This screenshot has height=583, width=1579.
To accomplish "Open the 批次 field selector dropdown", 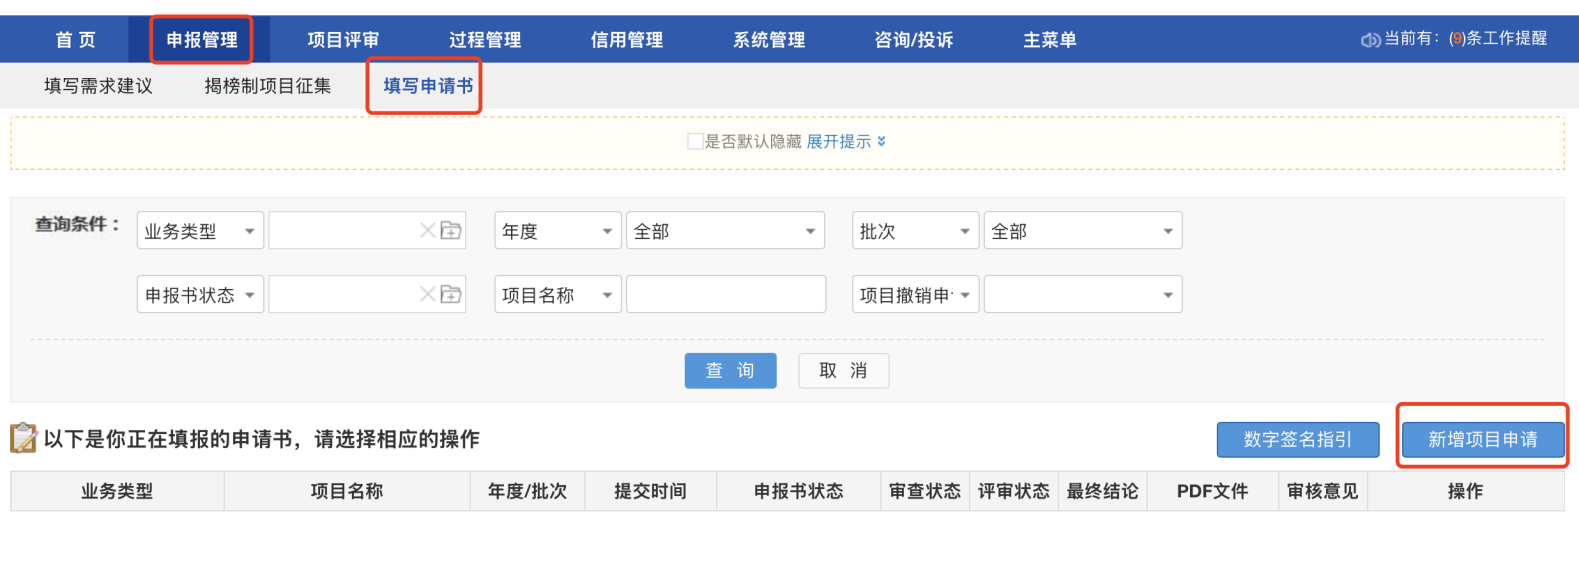I will click(x=915, y=231).
